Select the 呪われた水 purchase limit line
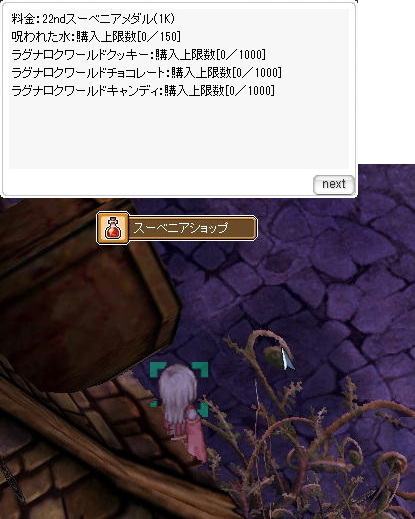 (x=96, y=37)
